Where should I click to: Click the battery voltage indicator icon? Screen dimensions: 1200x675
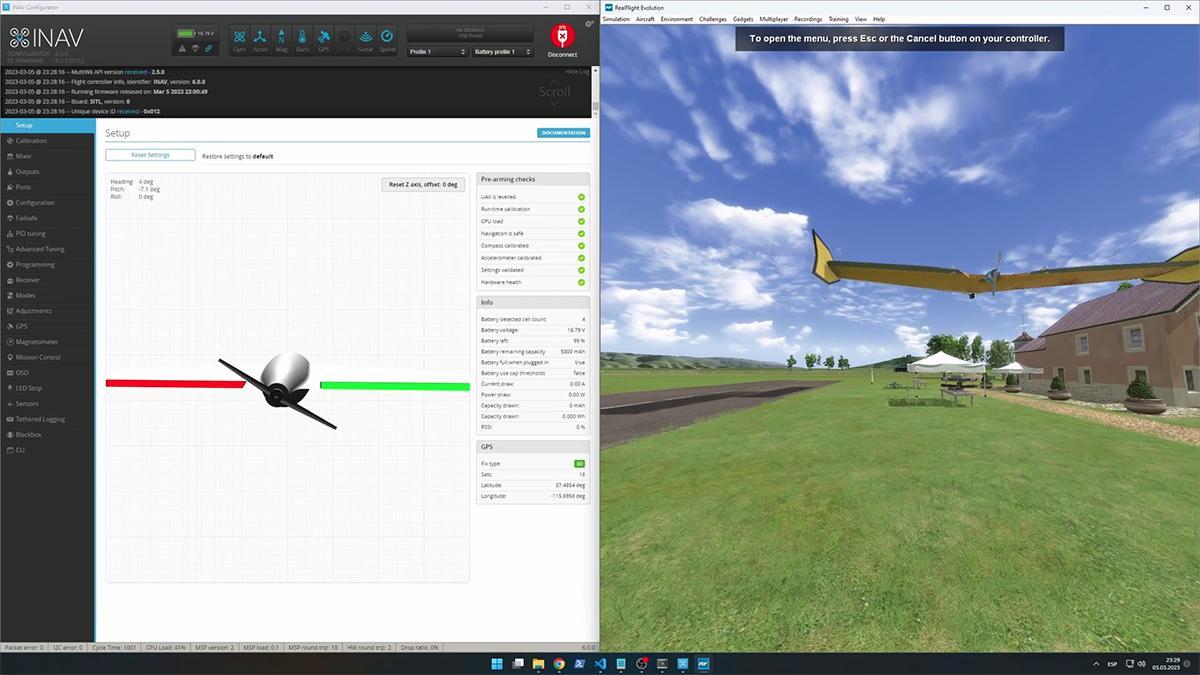click(x=185, y=33)
